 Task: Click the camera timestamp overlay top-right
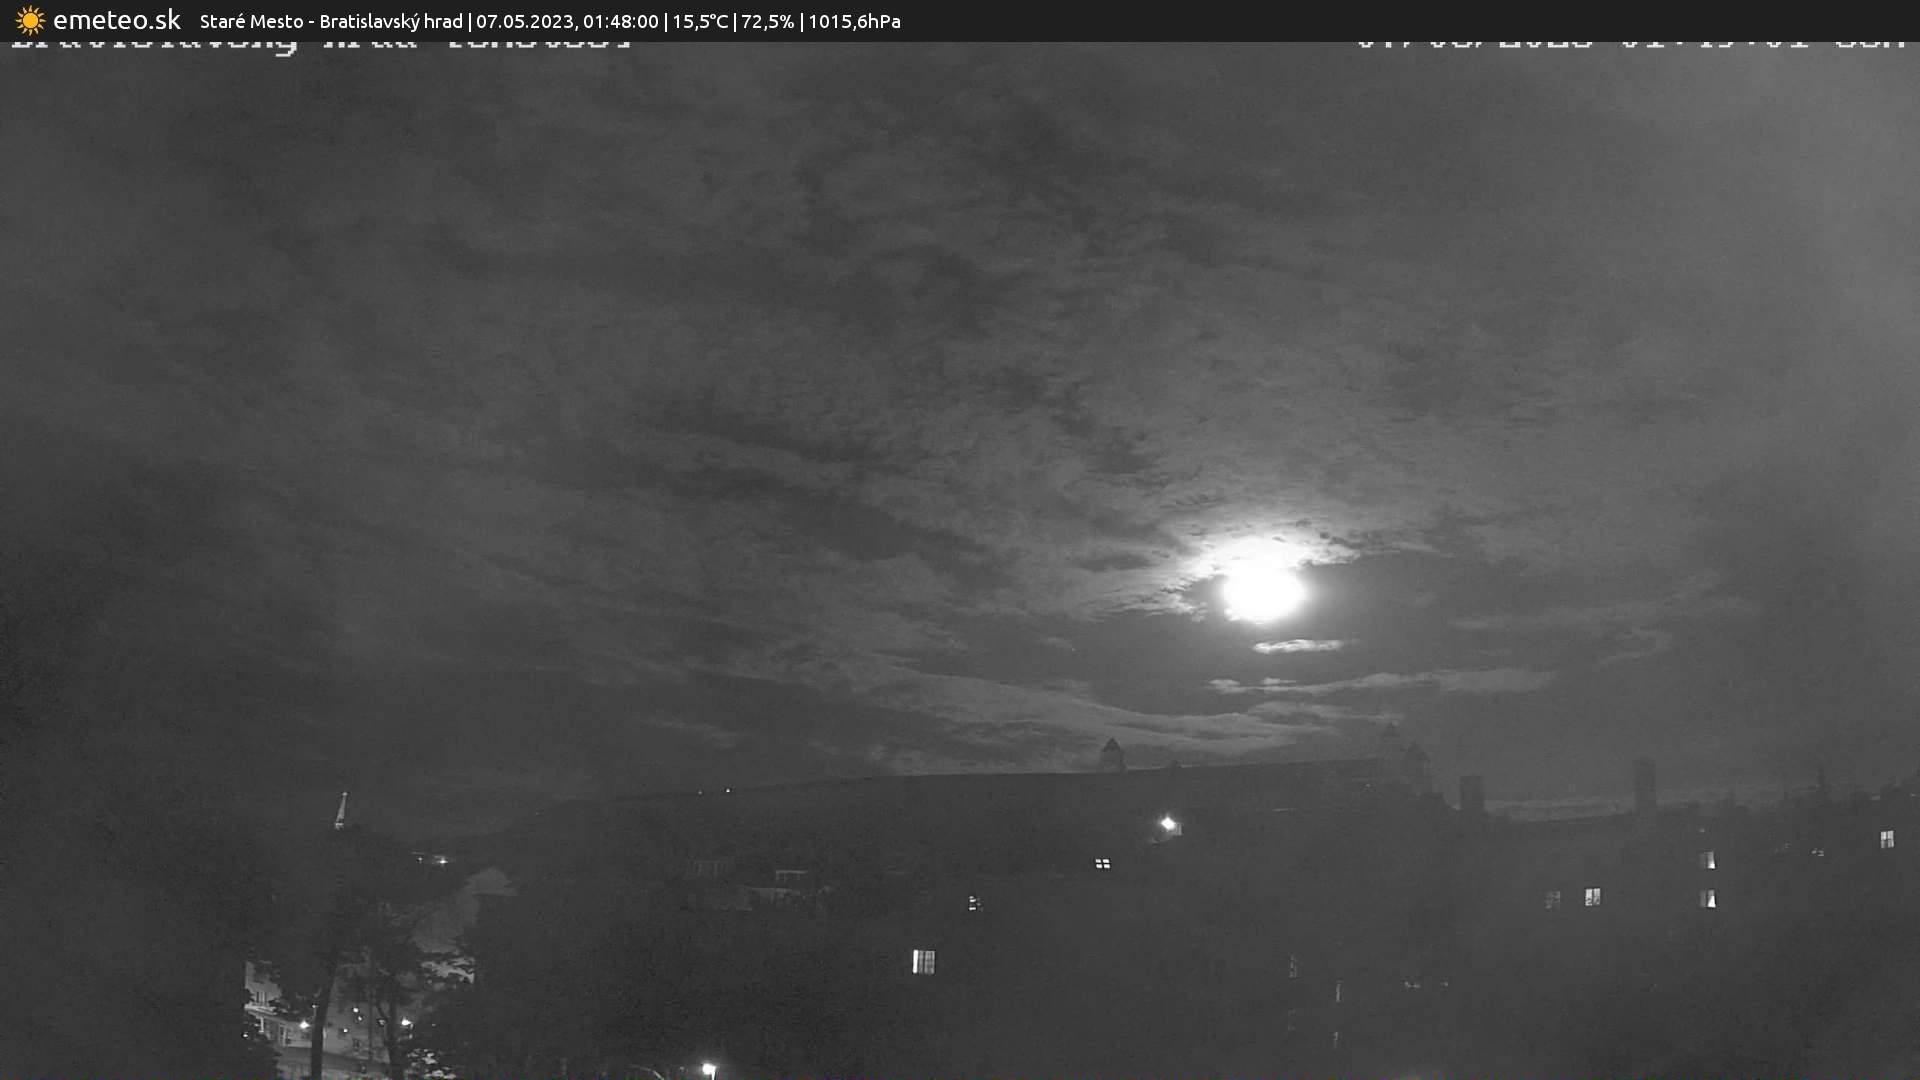(x=1630, y=44)
